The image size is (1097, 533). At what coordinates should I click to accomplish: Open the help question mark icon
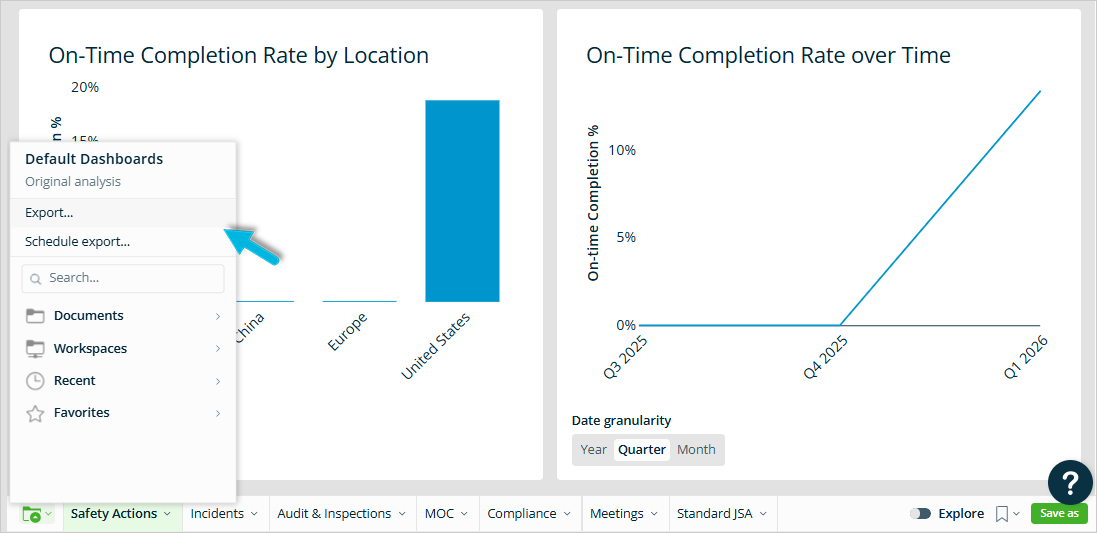[x=1069, y=483]
